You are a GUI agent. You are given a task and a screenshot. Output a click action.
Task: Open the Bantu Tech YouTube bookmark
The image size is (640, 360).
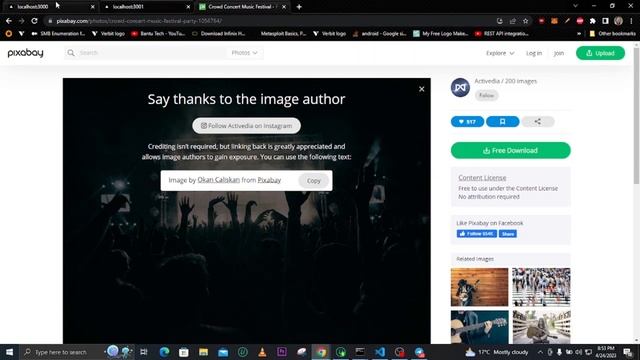tap(158, 33)
